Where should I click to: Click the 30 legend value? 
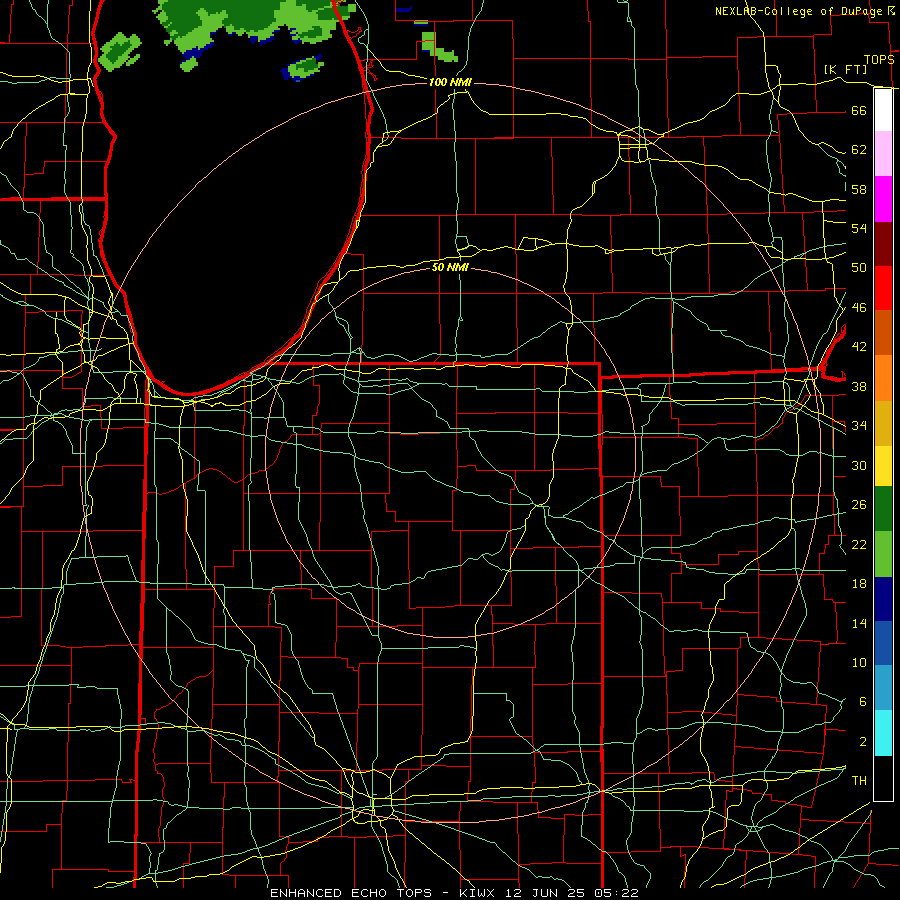click(859, 465)
